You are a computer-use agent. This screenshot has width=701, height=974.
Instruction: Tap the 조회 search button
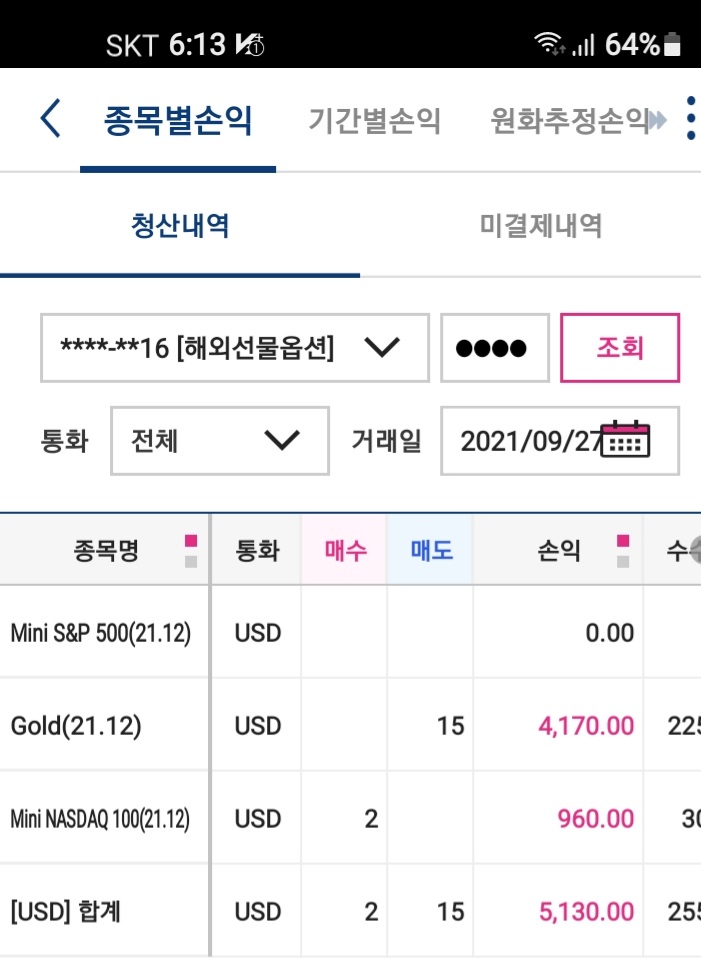point(620,348)
